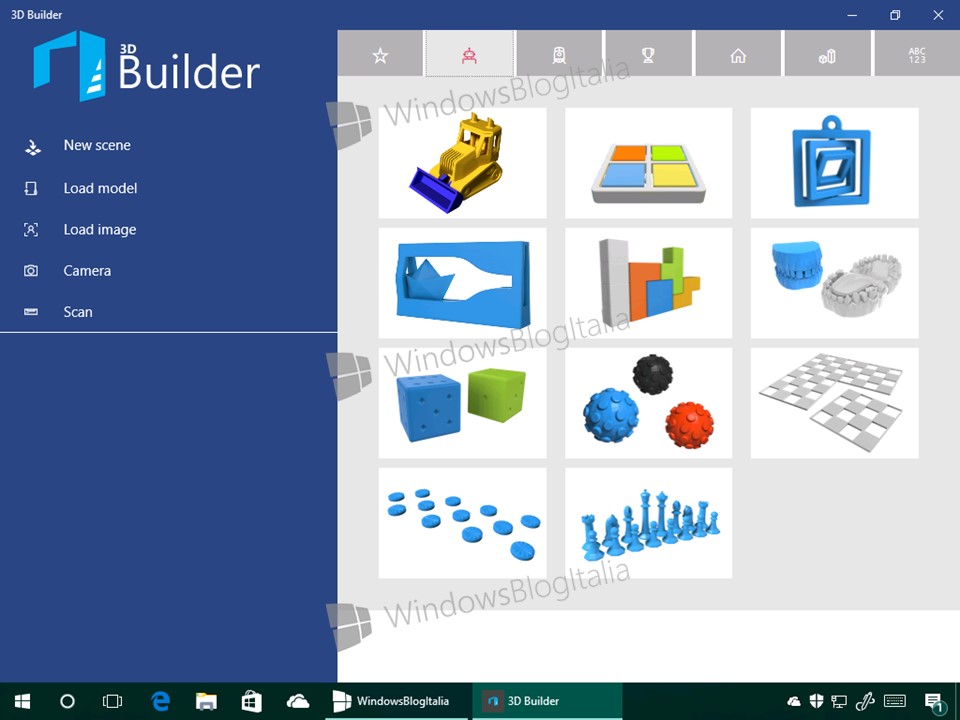Open Windows Ink pen tray icon
This screenshot has width=960, height=720.
point(864,701)
